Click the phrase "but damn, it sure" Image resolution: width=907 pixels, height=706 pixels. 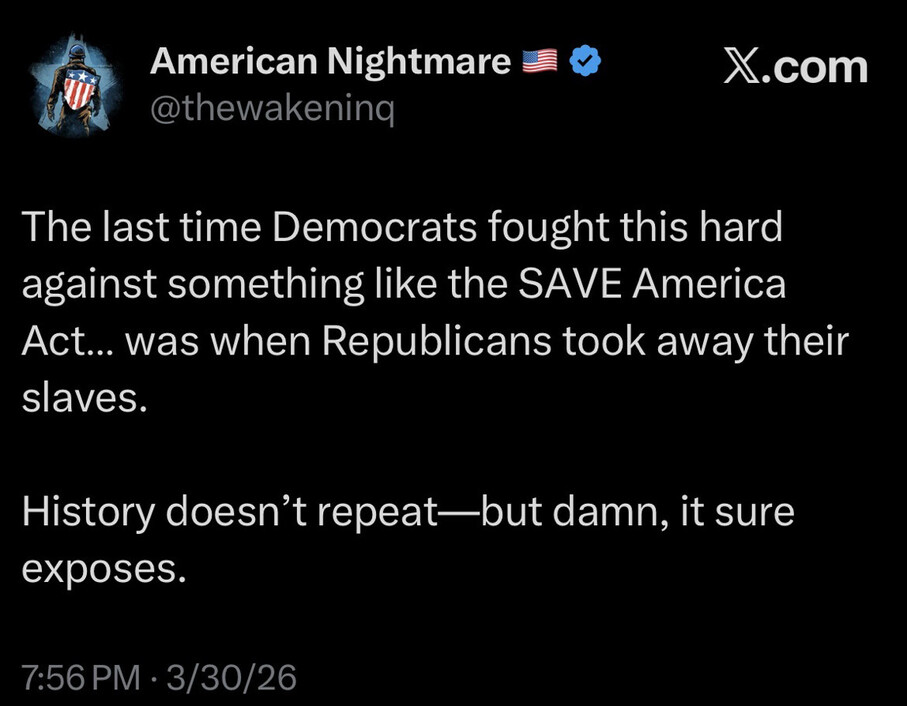tap(637, 513)
